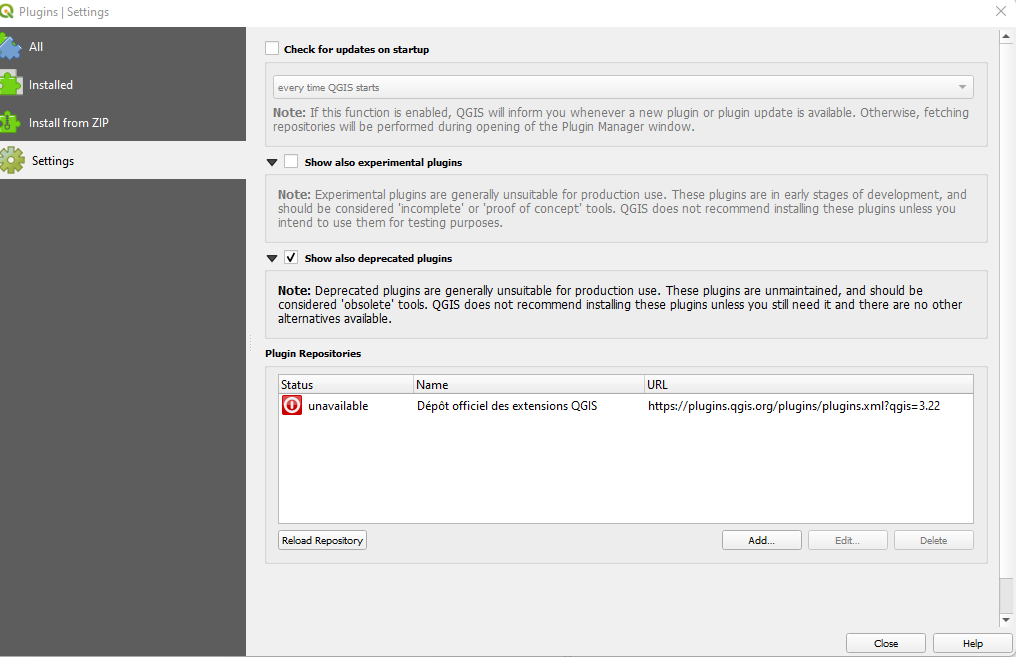Click the Edit... repository button
This screenshot has width=1016, height=657.
(848, 540)
